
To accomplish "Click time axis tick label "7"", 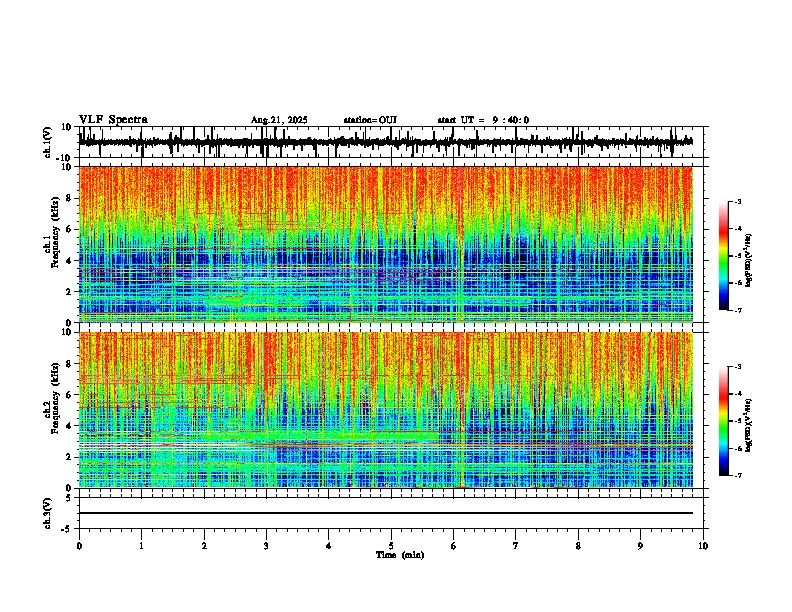I will [x=516, y=546].
